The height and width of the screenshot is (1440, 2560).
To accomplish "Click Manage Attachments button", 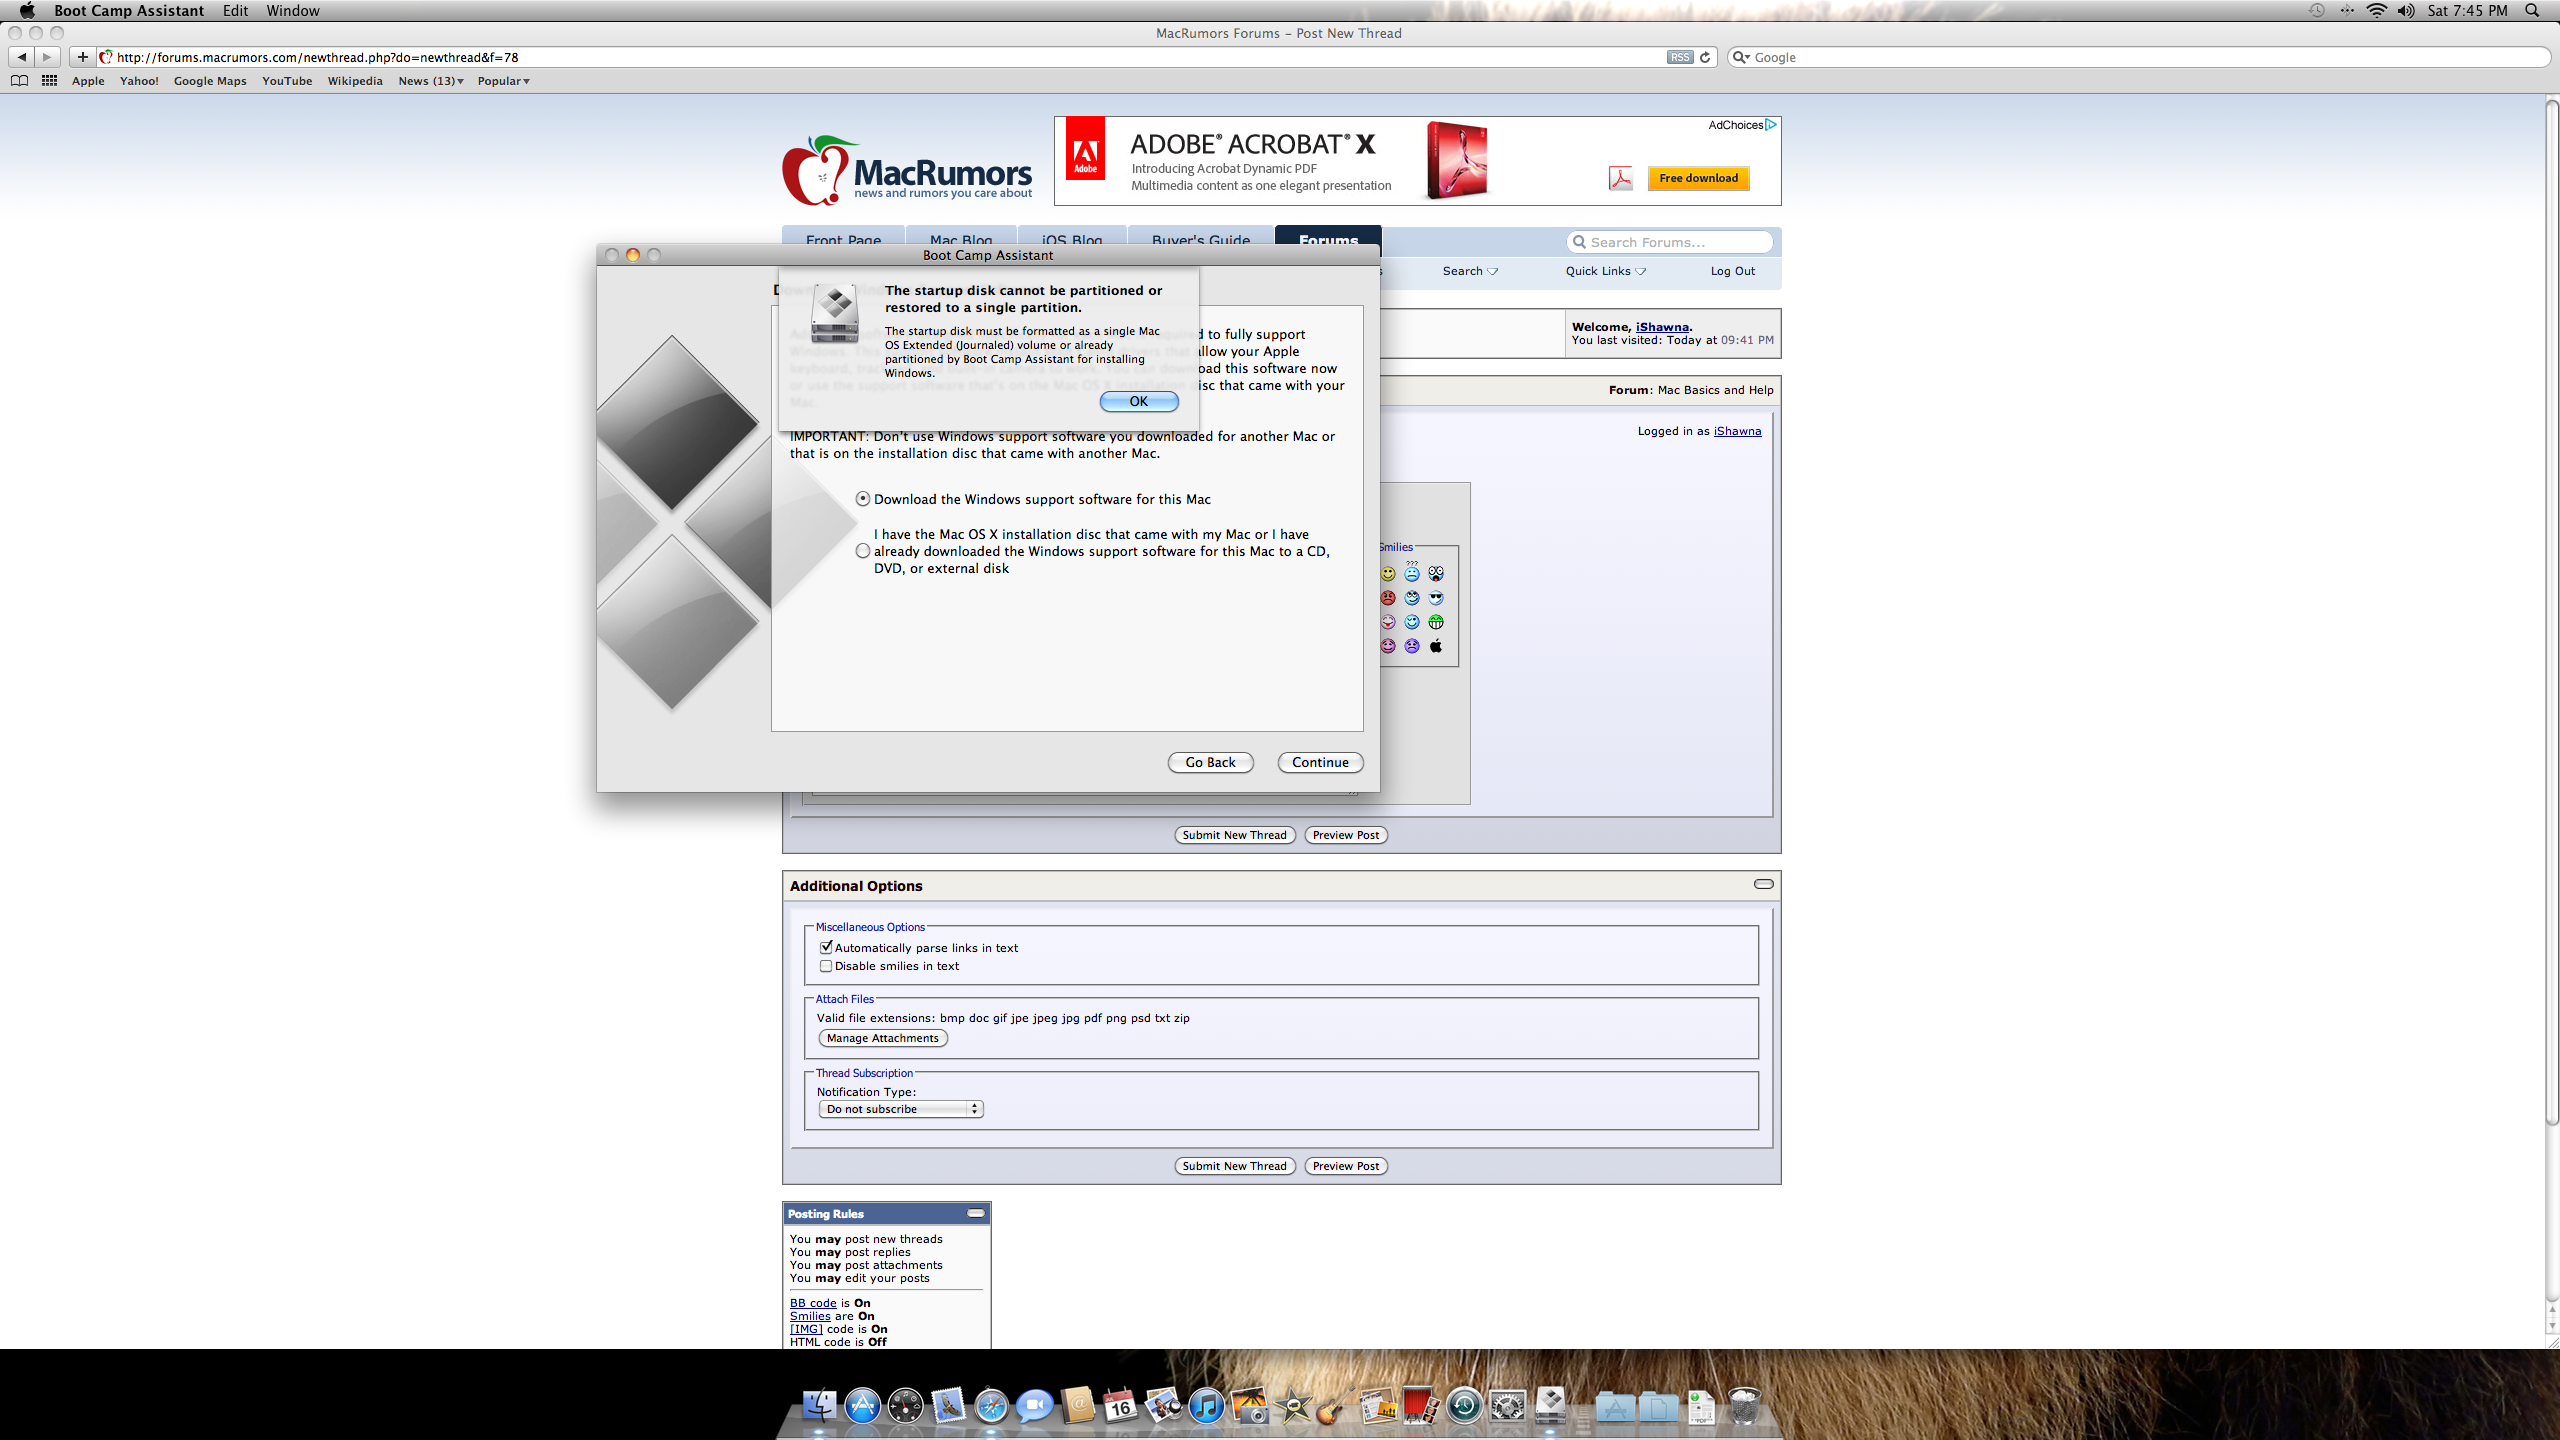I will [x=883, y=1038].
